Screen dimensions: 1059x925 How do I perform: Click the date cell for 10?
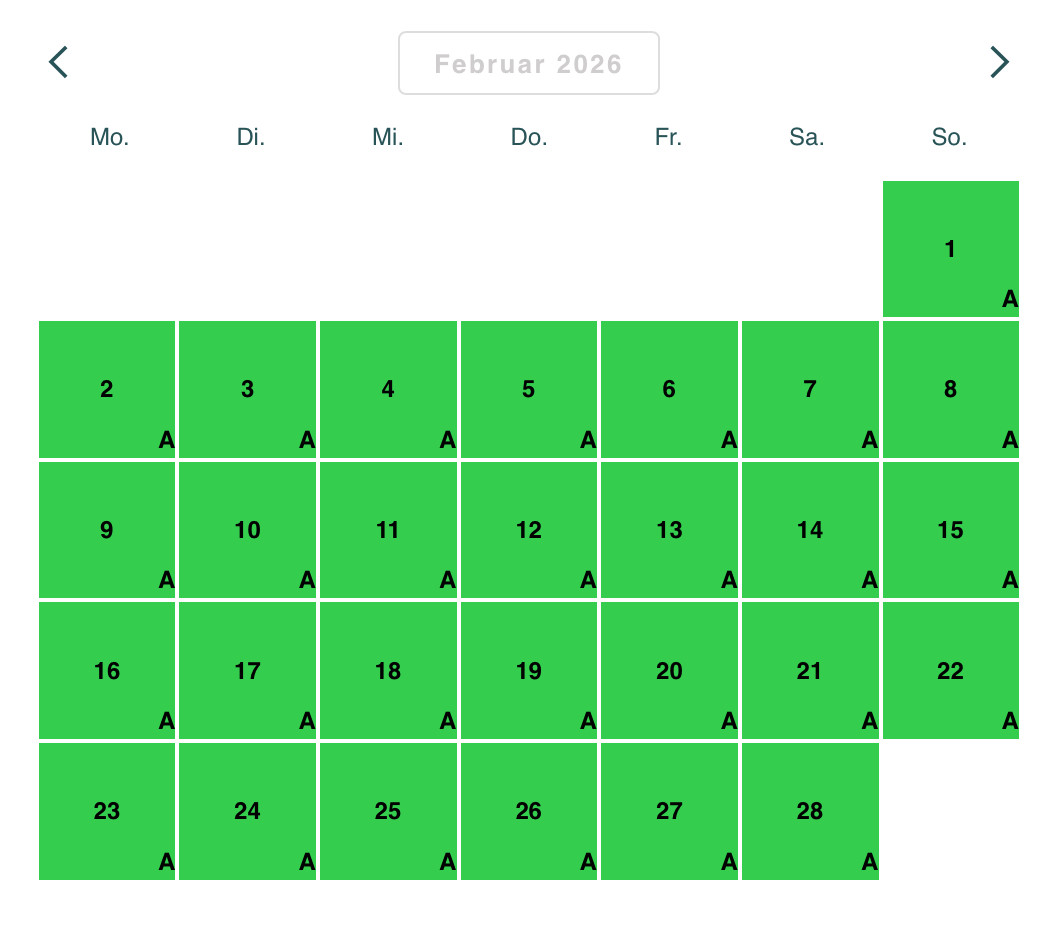247,530
